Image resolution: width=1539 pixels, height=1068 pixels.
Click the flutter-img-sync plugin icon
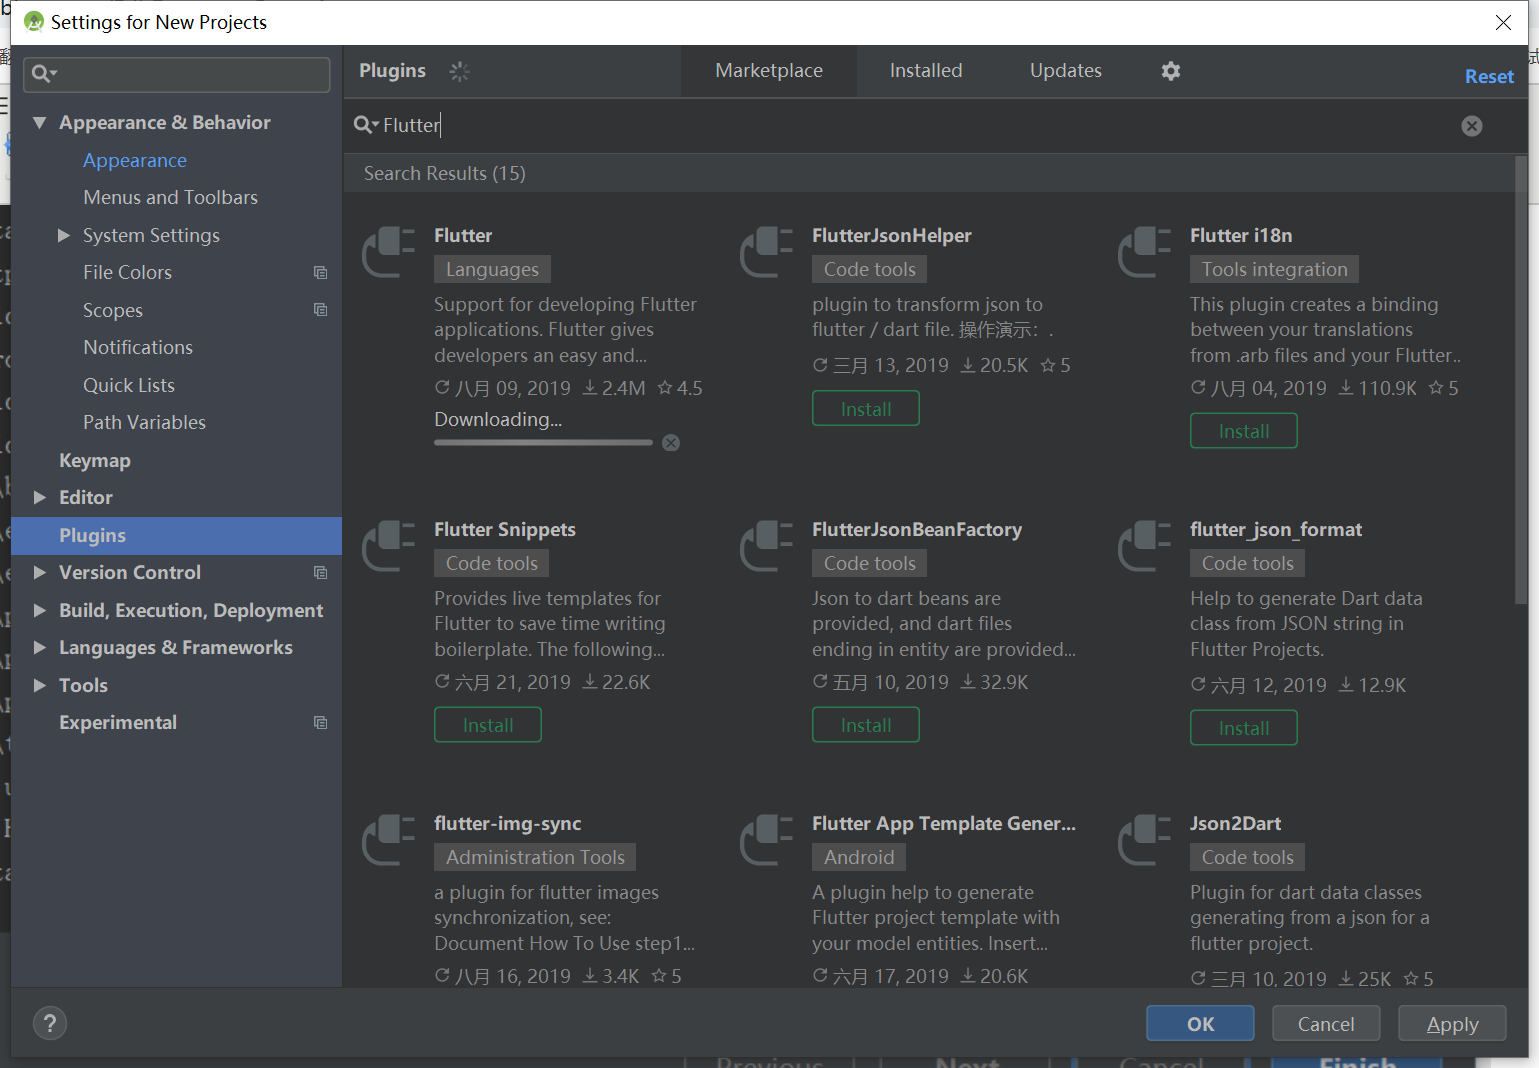click(x=388, y=840)
